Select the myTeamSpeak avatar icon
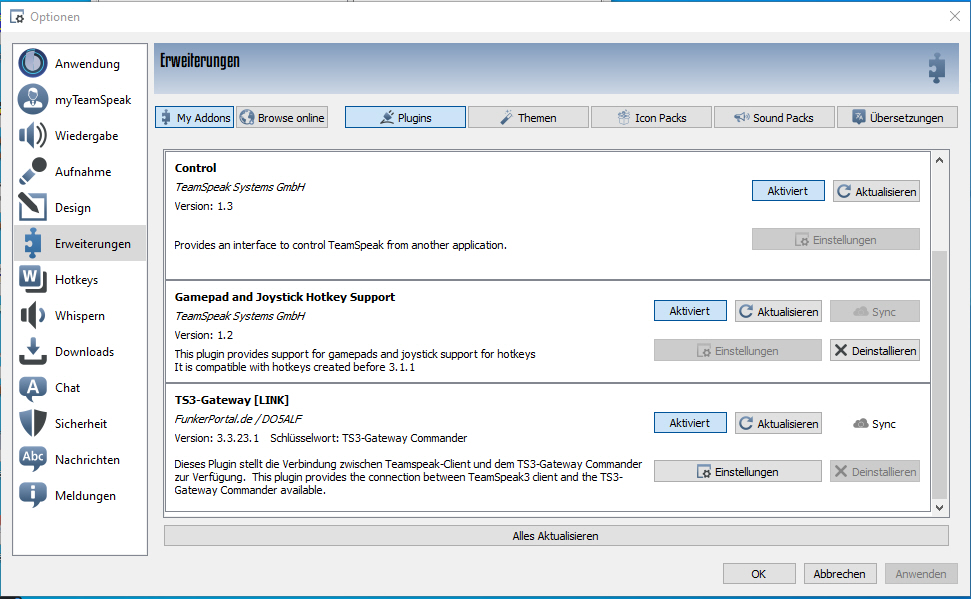Screen dimensions: 971x599 pyautogui.click(x=33, y=99)
